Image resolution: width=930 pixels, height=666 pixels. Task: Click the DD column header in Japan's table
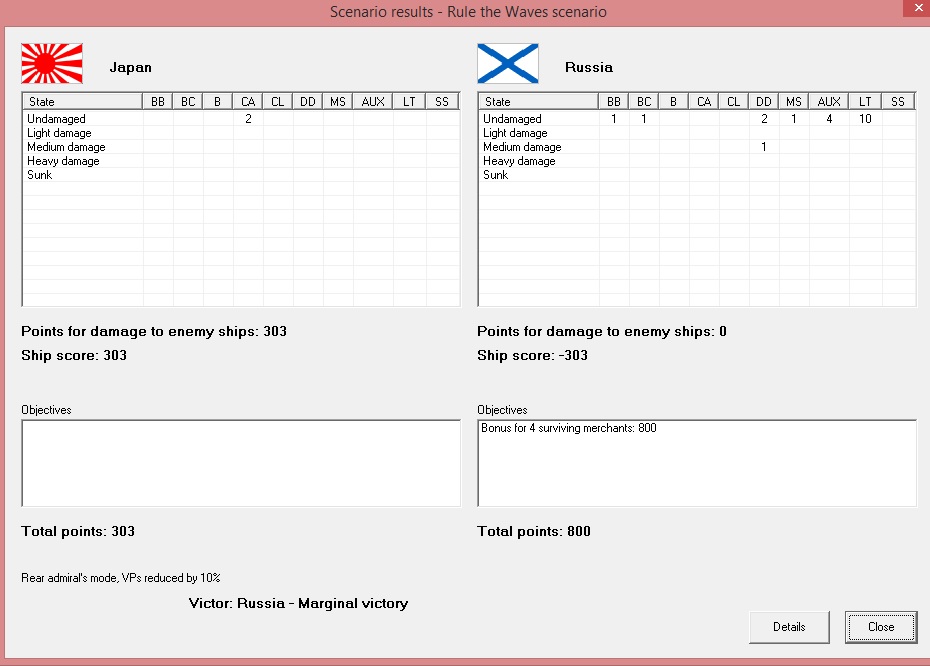click(308, 101)
